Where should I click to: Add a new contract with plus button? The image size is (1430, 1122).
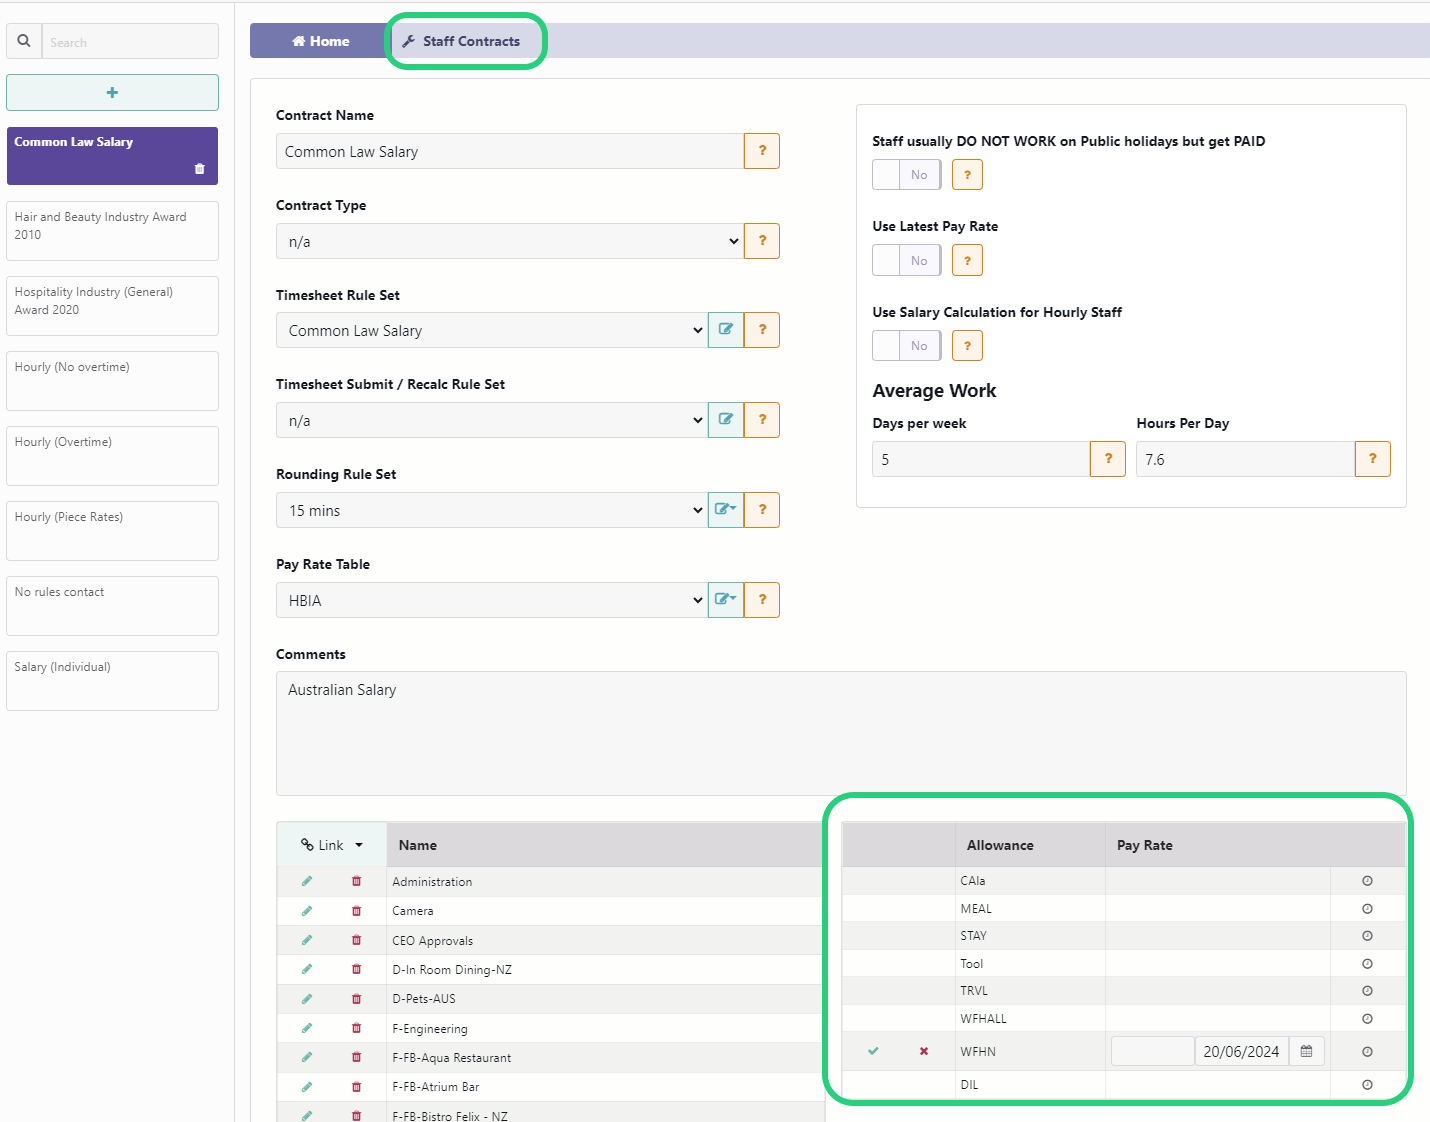[x=112, y=92]
